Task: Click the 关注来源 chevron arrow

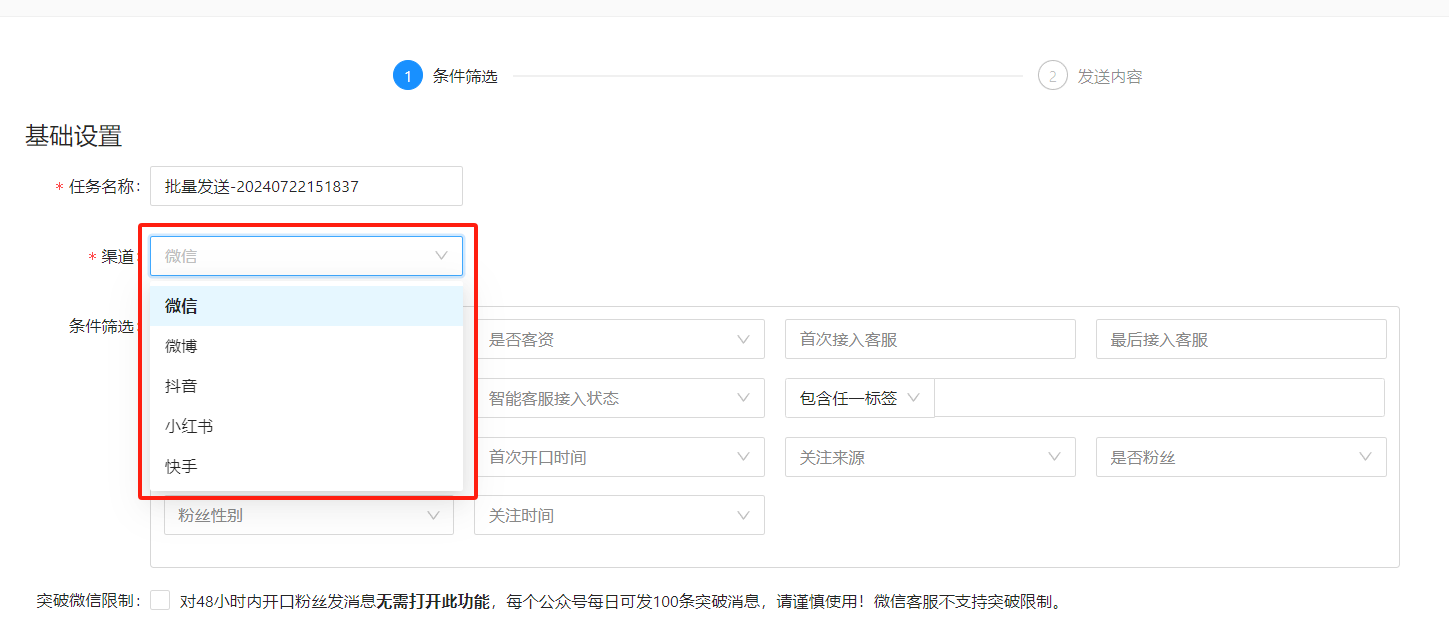Action: (1054, 457)
